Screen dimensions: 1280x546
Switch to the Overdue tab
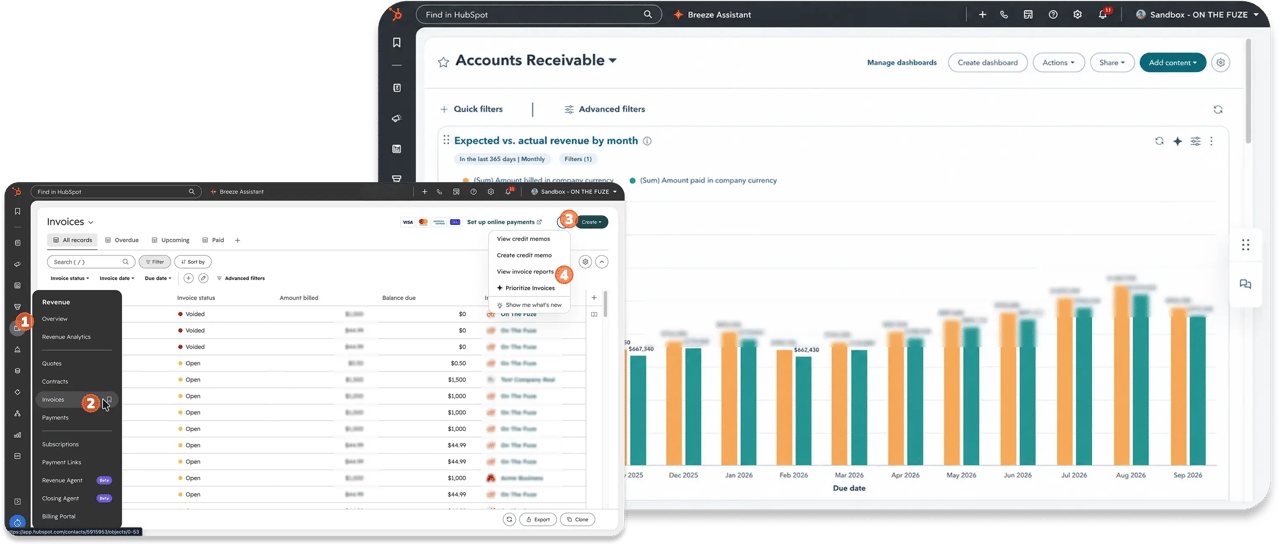[x=122, y=240]
